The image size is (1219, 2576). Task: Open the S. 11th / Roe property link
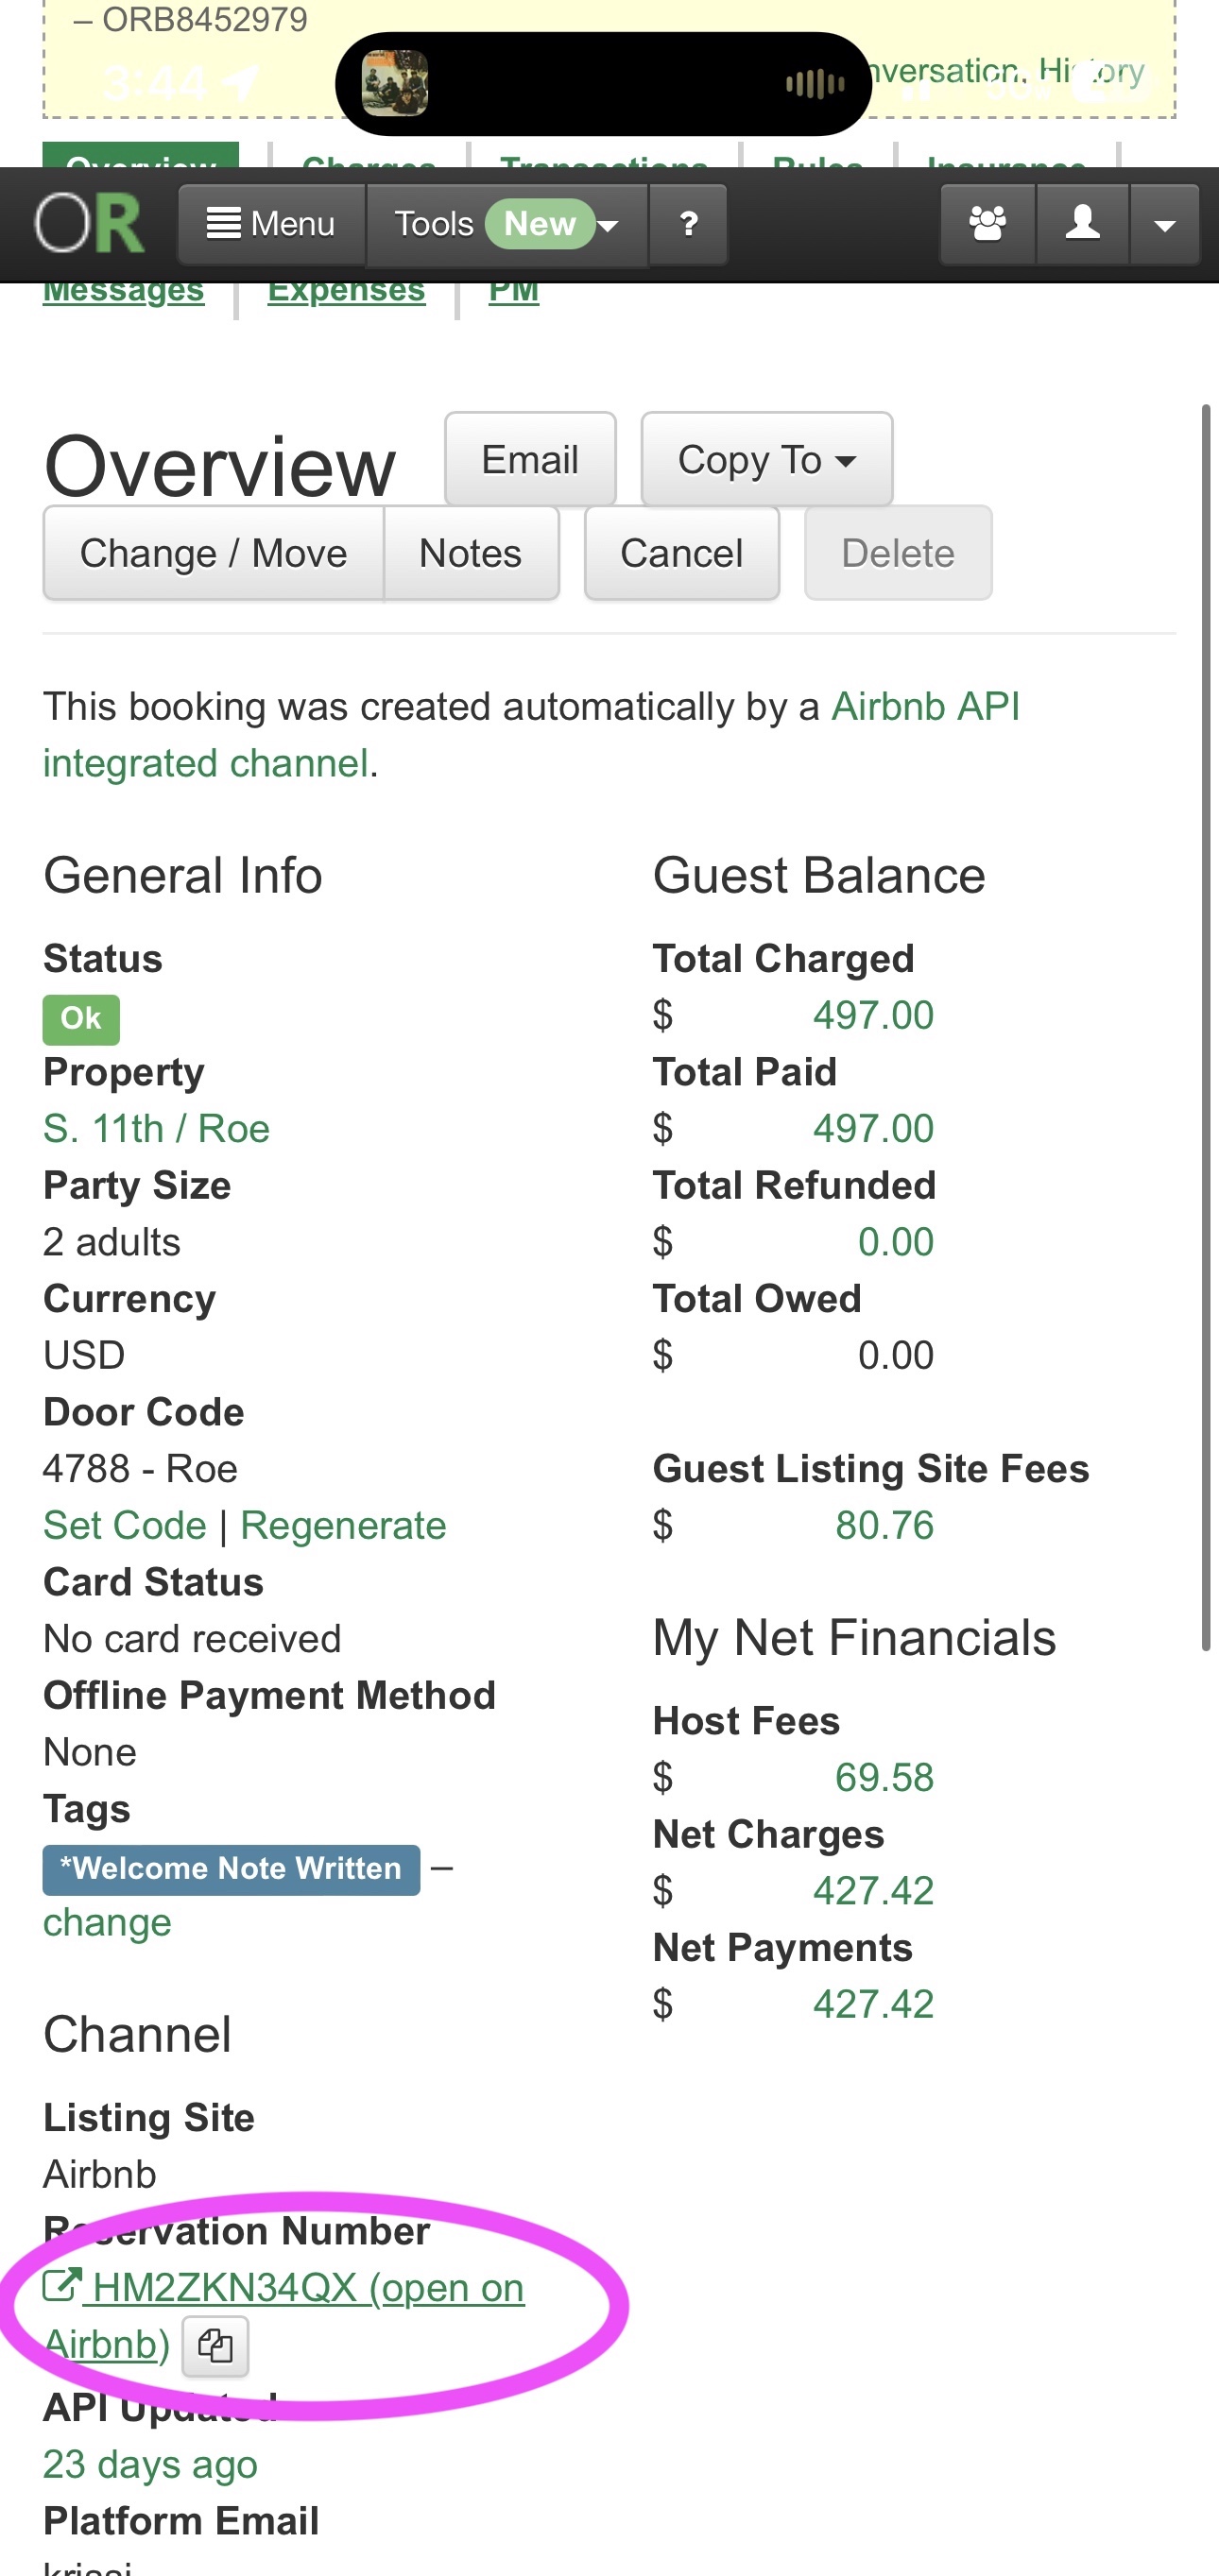156,1127
